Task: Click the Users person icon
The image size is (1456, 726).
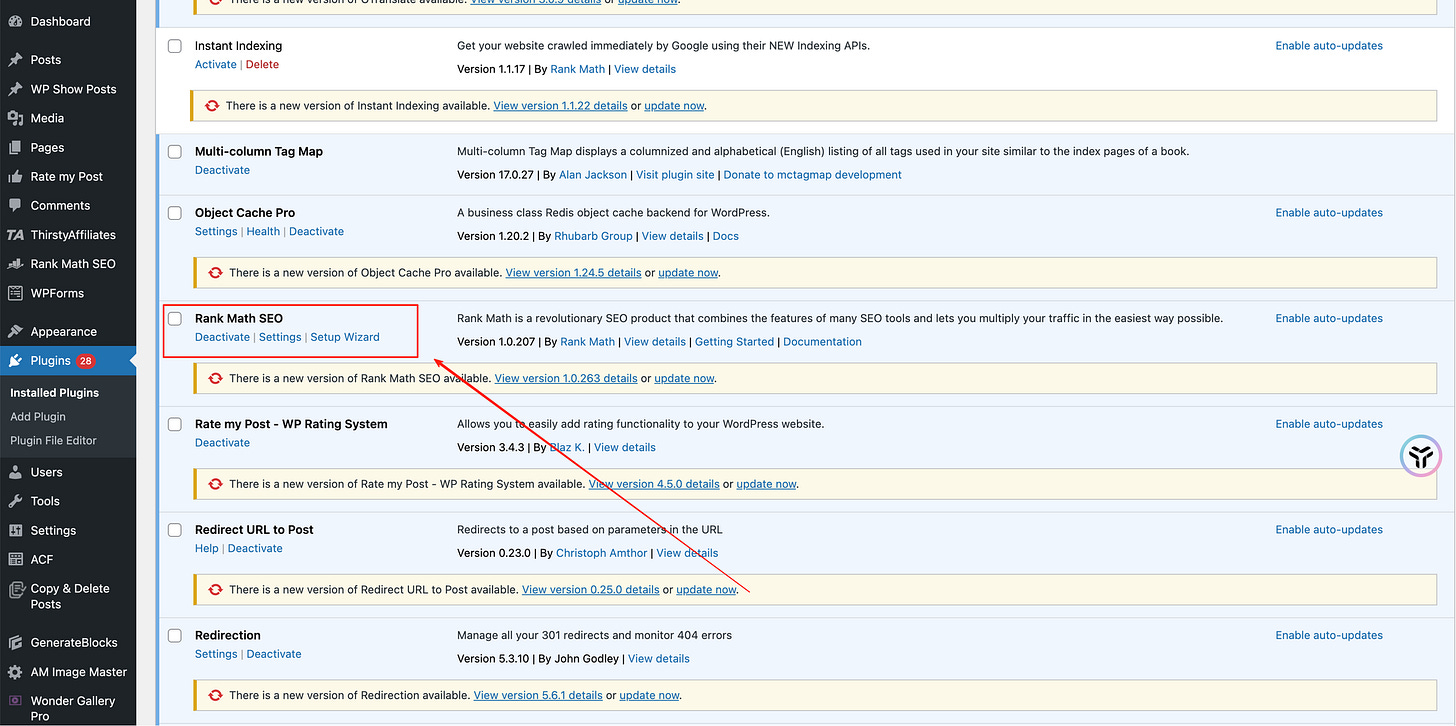Action: click(15, 472)
